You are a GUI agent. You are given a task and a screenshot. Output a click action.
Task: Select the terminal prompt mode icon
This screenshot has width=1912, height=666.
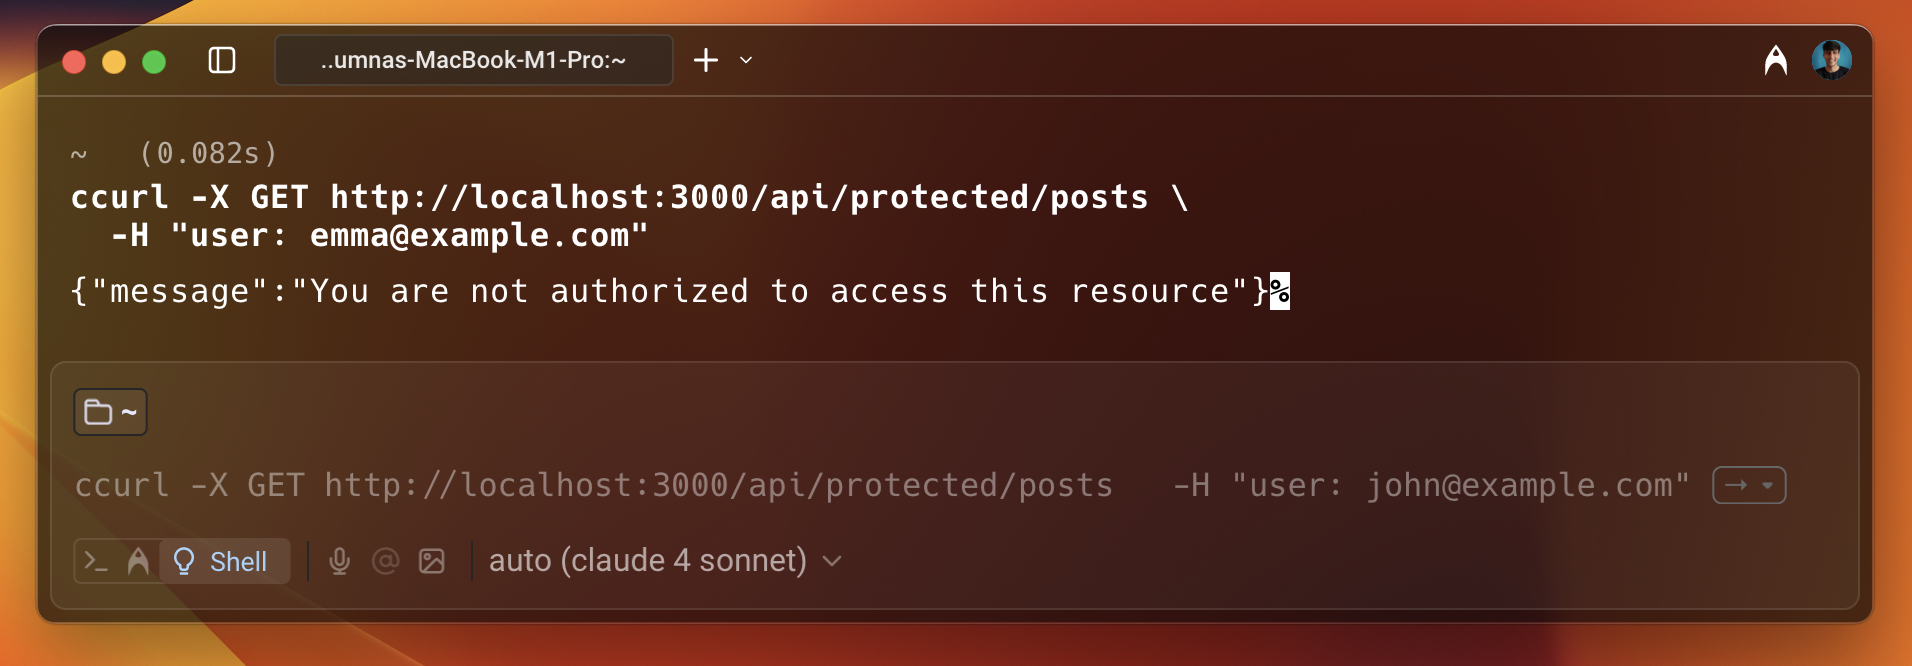pos(98,561)
